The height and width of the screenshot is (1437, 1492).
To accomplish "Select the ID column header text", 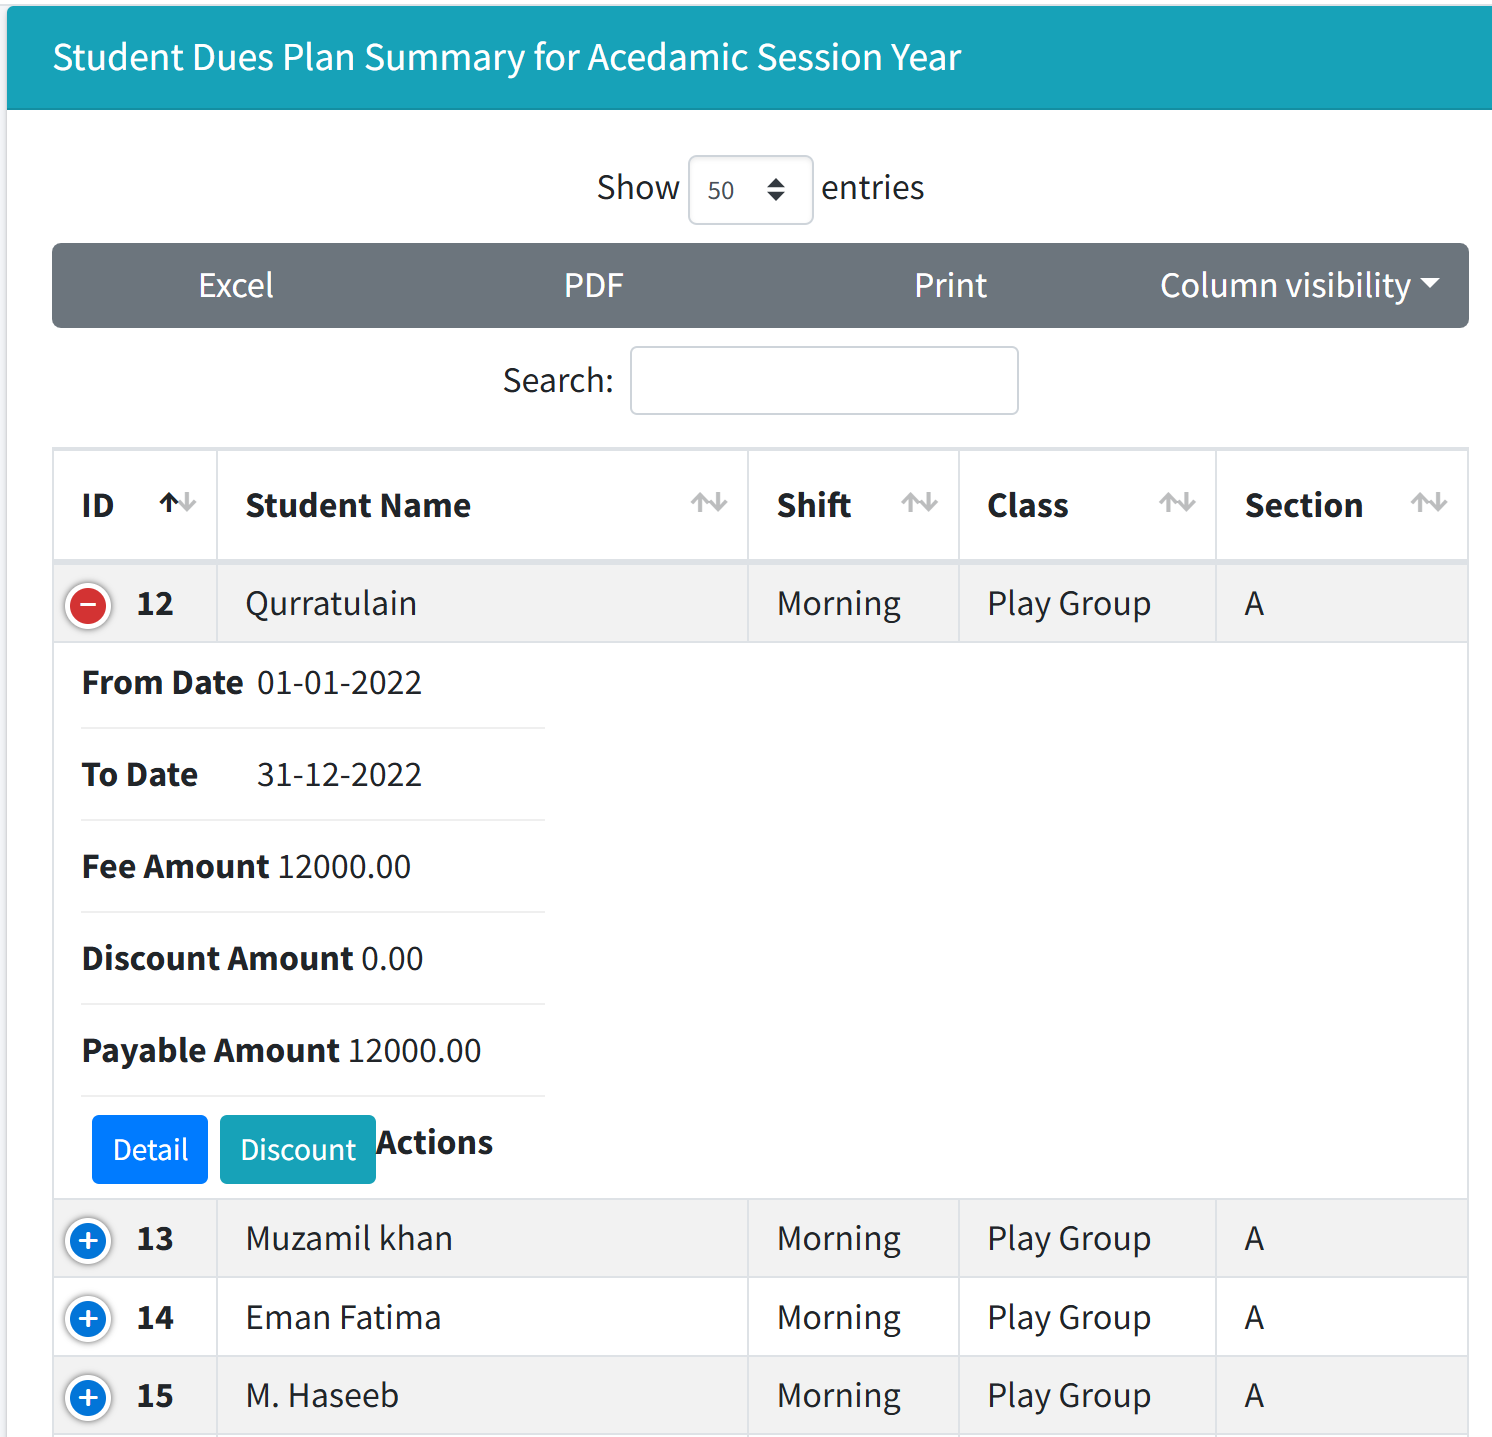I will tap(98, 506).
